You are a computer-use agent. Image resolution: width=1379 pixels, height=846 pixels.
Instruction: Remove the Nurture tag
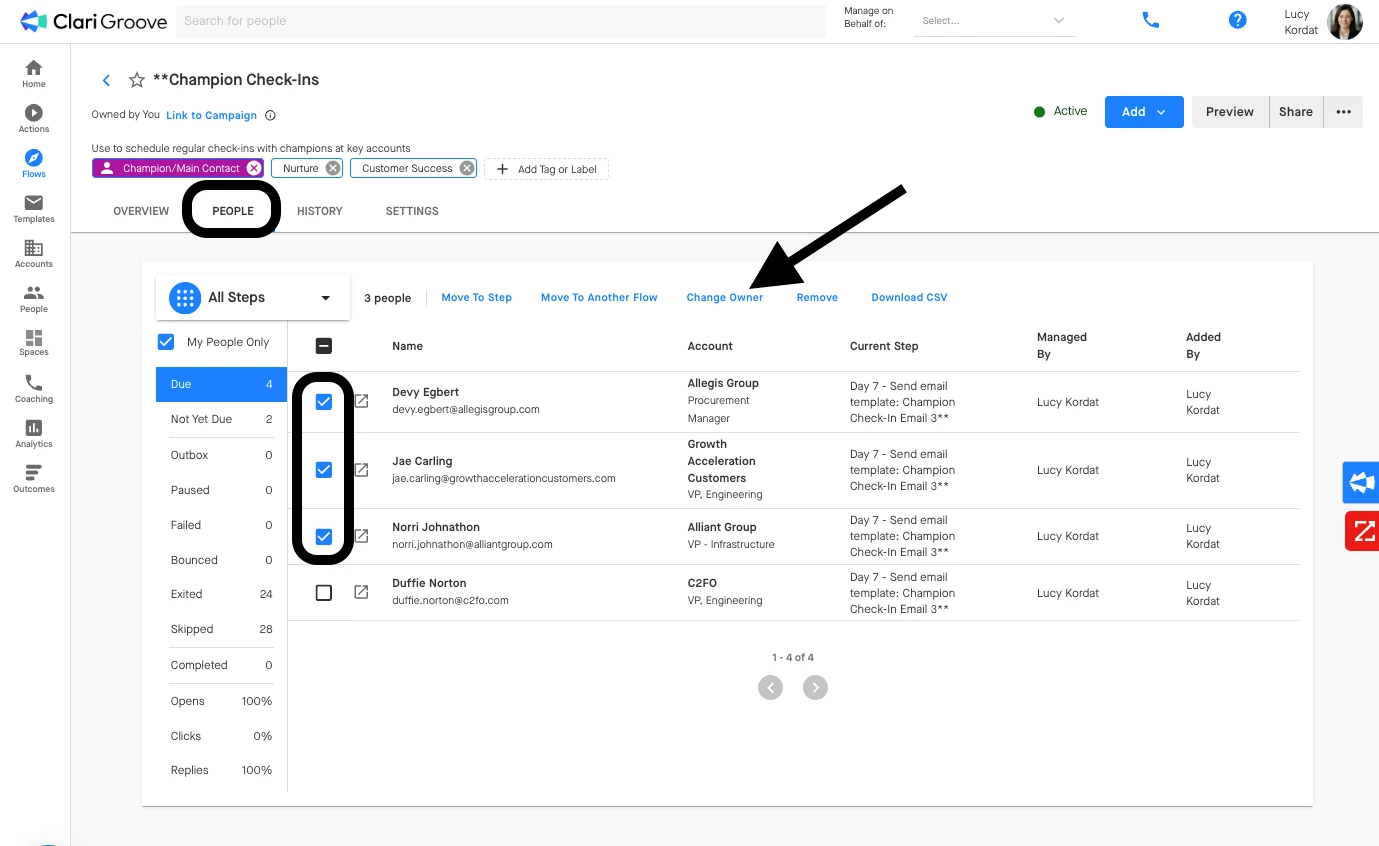tap(333, 168)
